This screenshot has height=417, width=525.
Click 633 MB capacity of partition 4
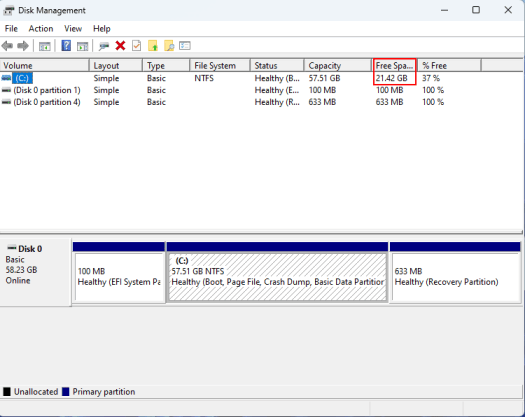pos(322,102)
